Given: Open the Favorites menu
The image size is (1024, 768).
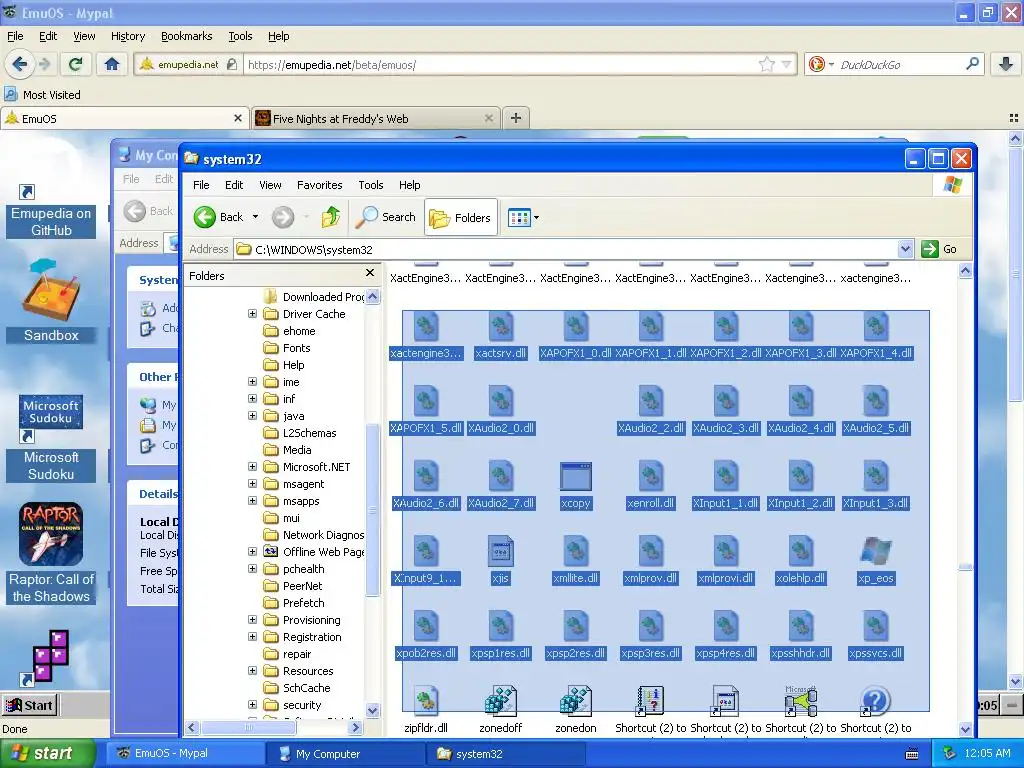Looking at the screenshot, I should coord(319,185).
